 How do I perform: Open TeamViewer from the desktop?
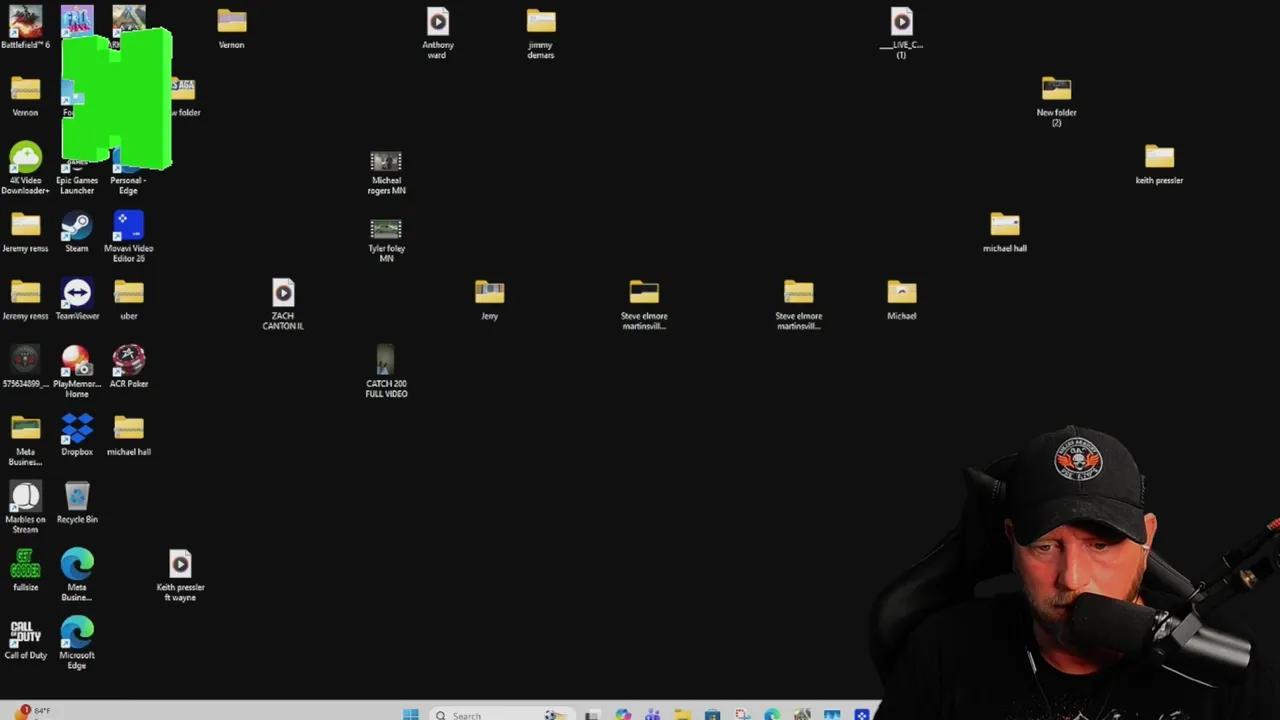(77, 300)
